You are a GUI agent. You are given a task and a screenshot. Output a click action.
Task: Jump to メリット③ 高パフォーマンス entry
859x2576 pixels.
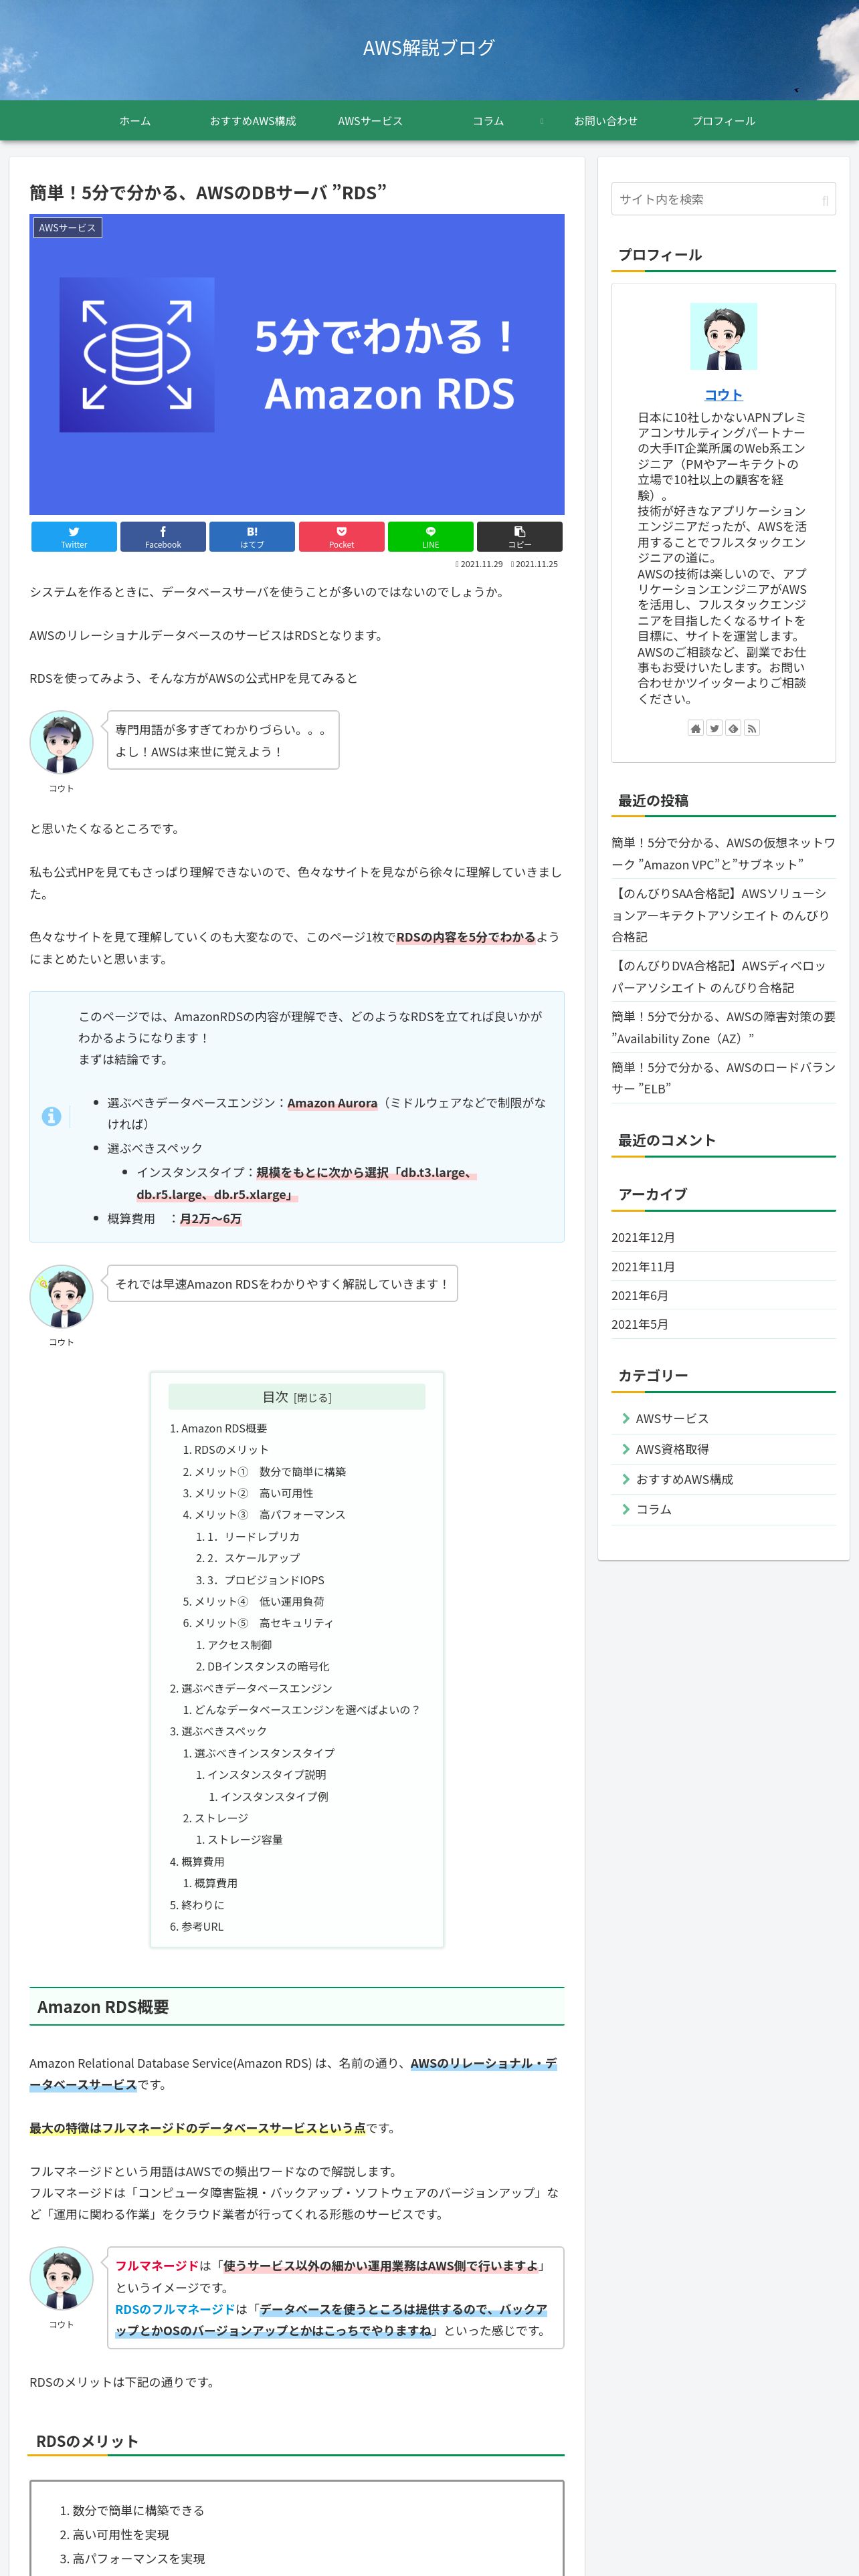click(270, 1515)
